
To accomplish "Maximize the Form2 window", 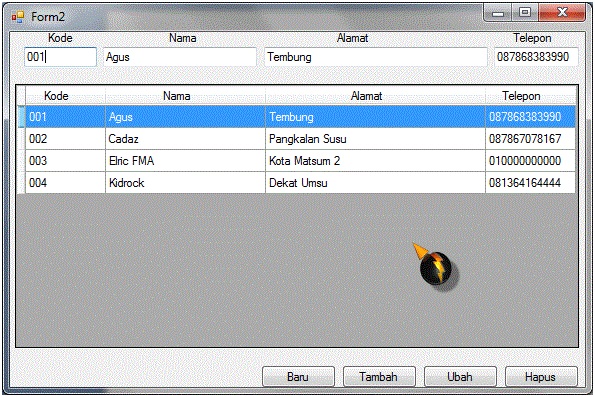I will pyautogui.click(x=525, y=13).
